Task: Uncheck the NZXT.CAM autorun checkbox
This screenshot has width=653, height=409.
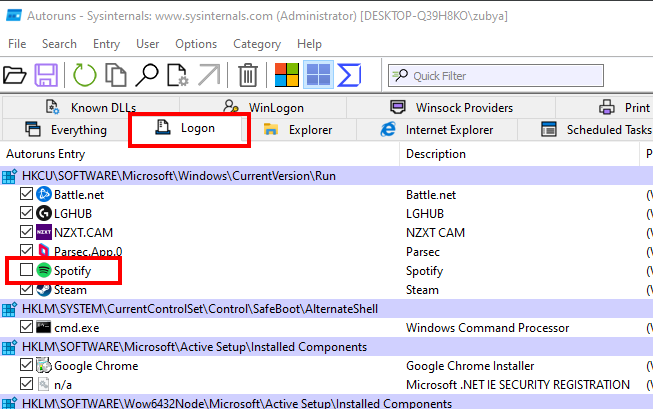Action: click(x=26, y=232)
